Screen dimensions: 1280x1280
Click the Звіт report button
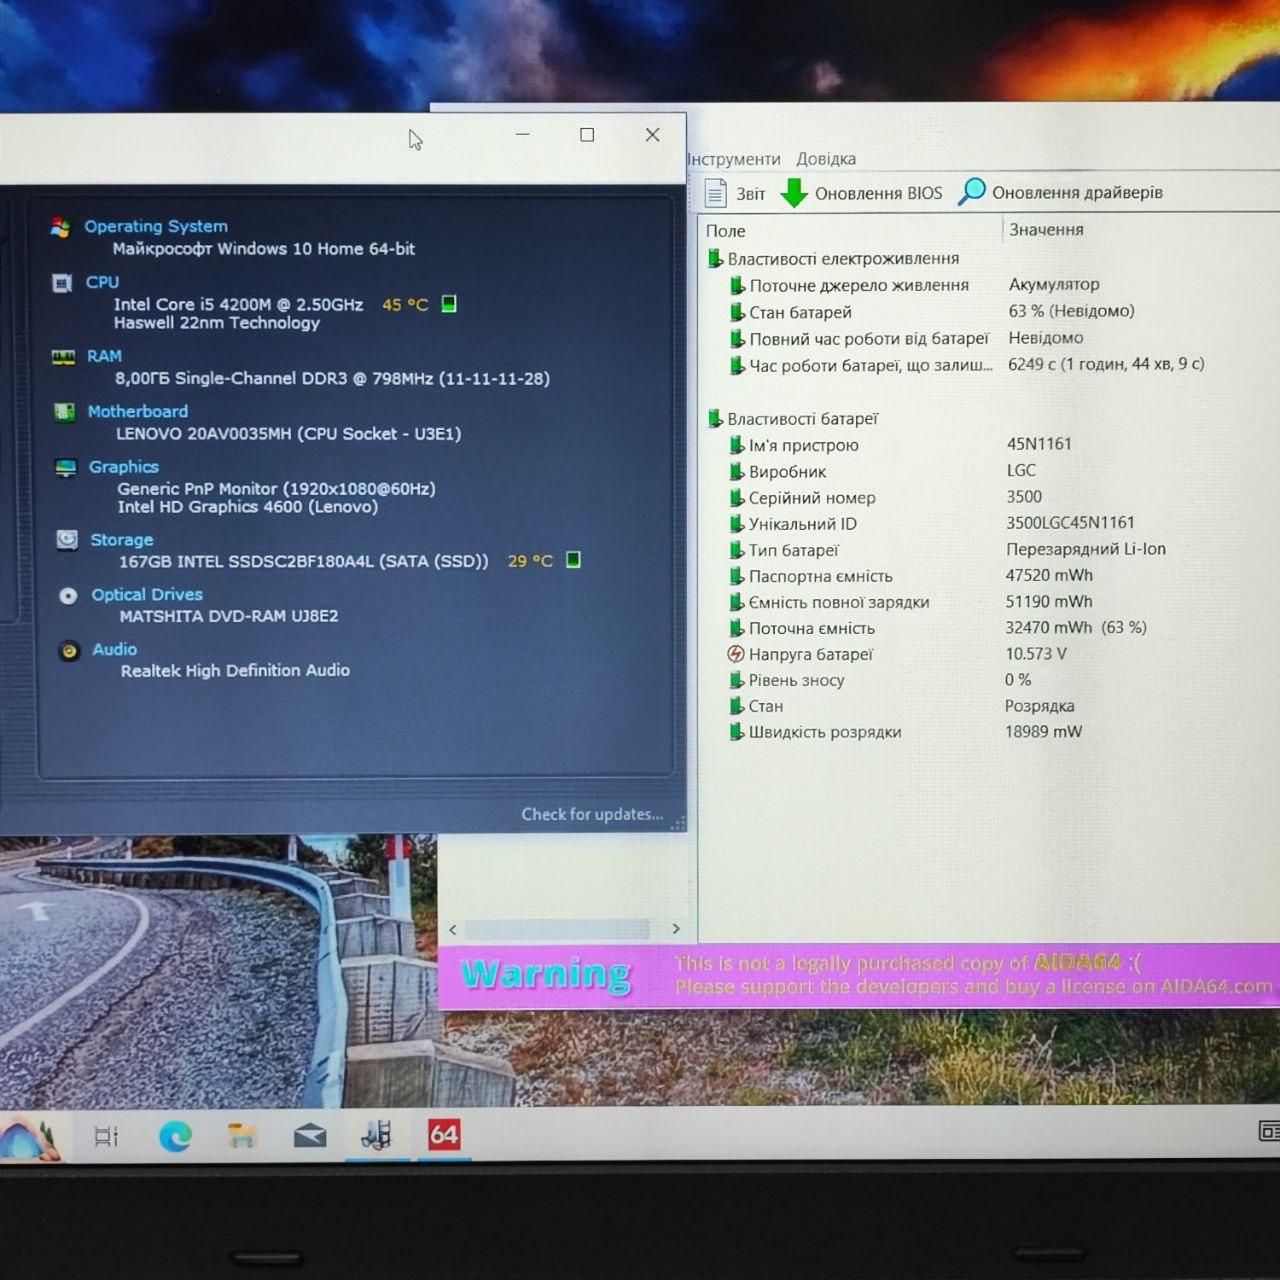coord(735,193)
